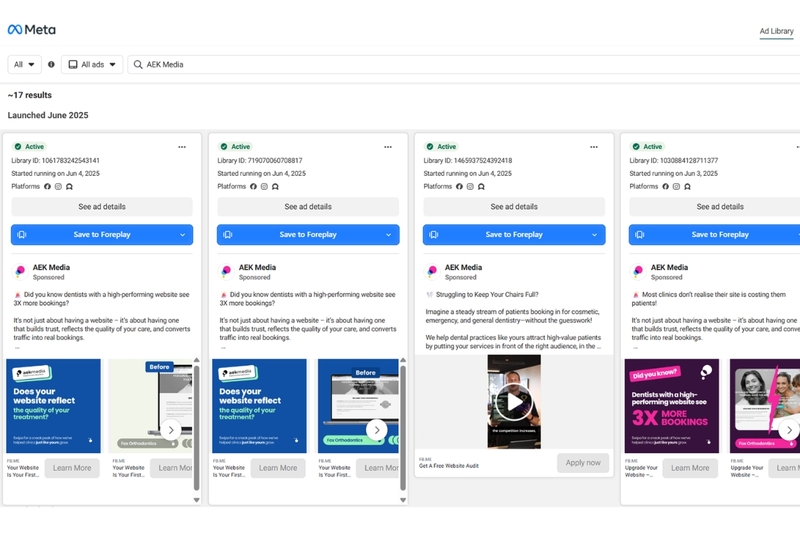Viewport: 800px width, 533px height.
Task: Click See ad details for ad 1061783242543141
Action: point(102,207)
